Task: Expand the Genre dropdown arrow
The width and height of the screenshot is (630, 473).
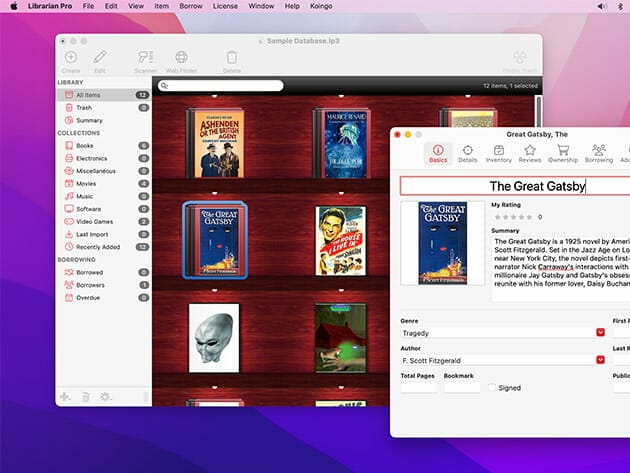Action: pos(600,332)
